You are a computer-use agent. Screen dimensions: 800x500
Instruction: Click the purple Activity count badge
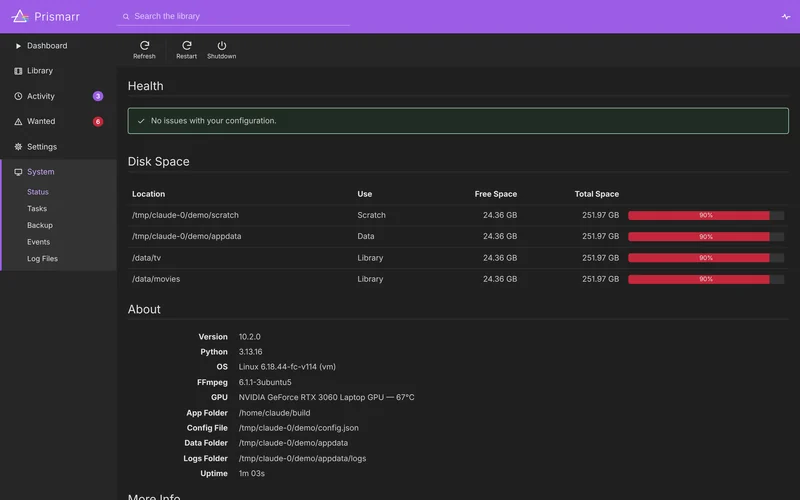(98, 96)
